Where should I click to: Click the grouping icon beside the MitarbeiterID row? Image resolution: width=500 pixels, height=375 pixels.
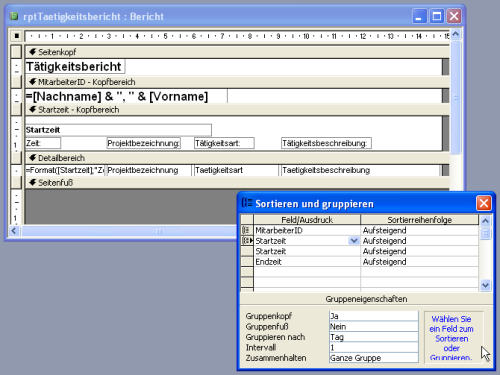click(x=246, y=230)
